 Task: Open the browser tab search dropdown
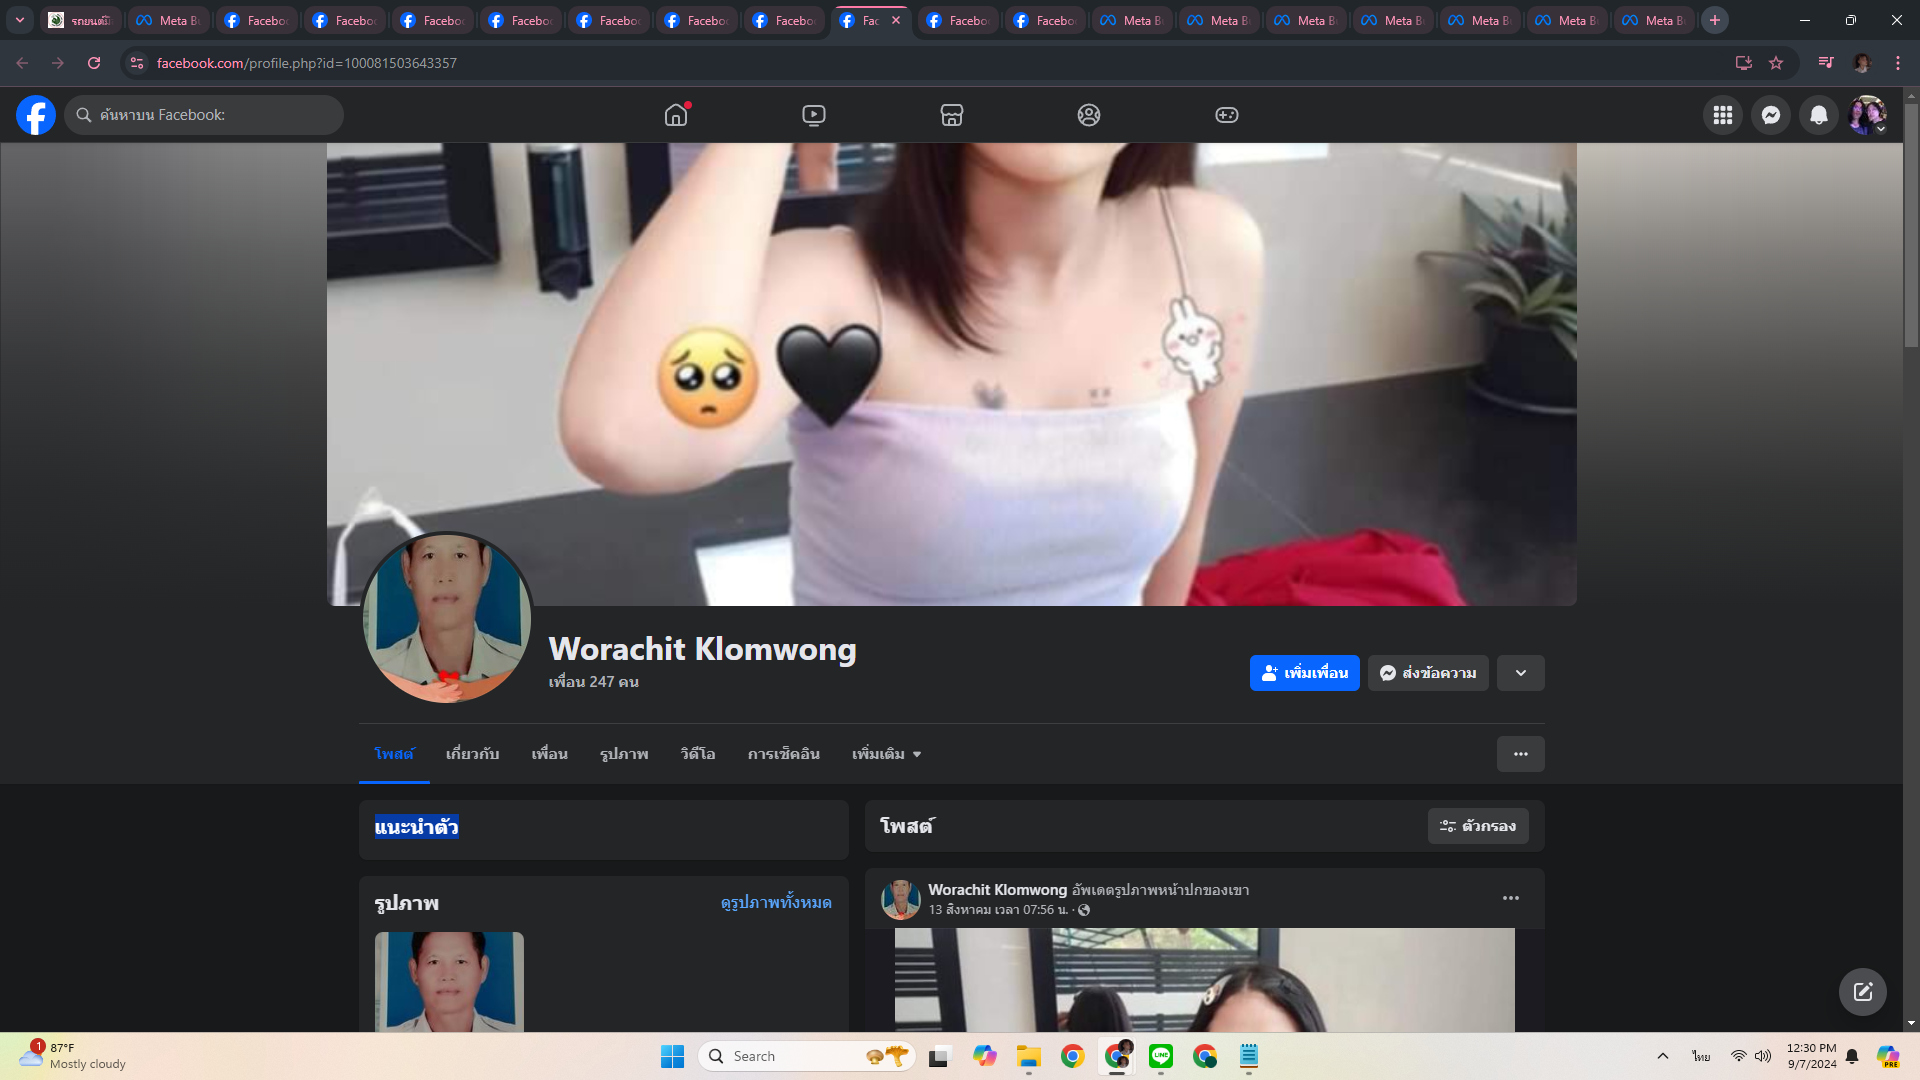tap(19, 20)
